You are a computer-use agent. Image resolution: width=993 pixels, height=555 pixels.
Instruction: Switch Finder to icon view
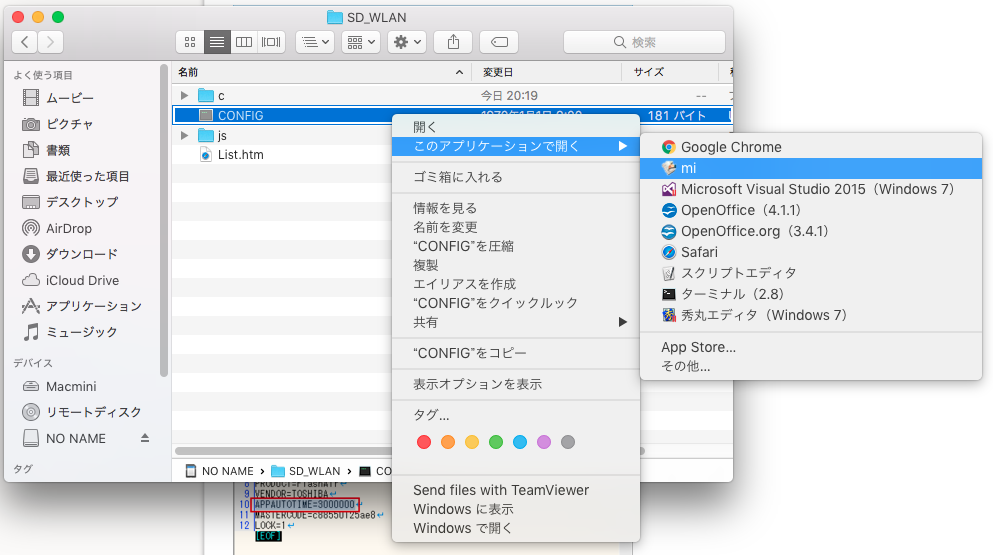click(189, 42)
